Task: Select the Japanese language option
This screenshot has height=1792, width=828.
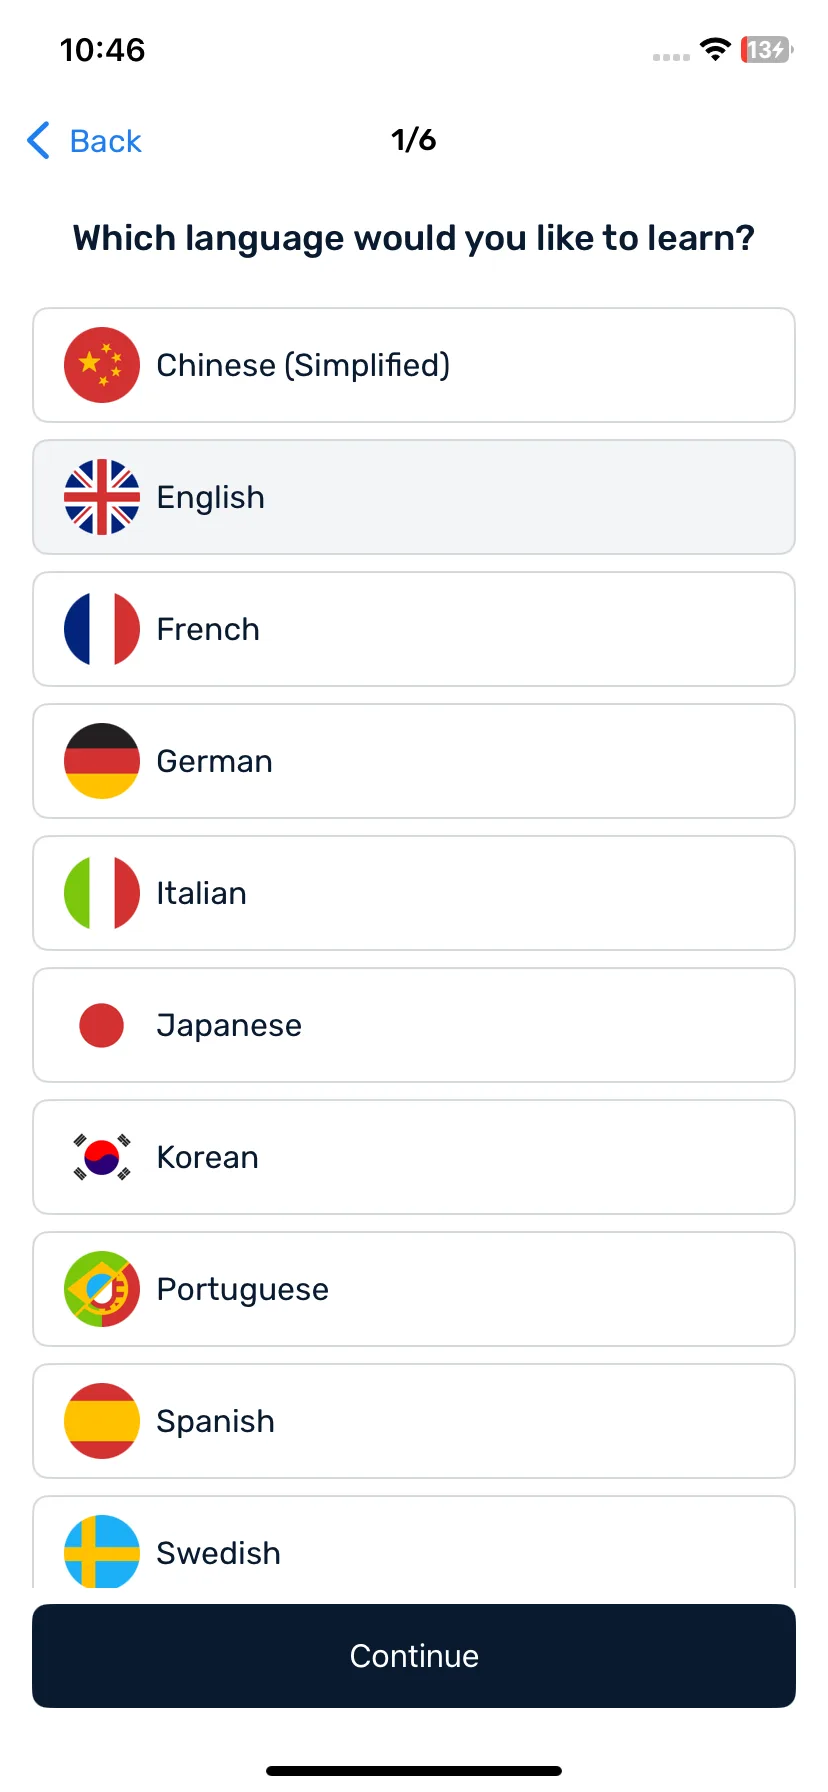Action: (414, 1025)
